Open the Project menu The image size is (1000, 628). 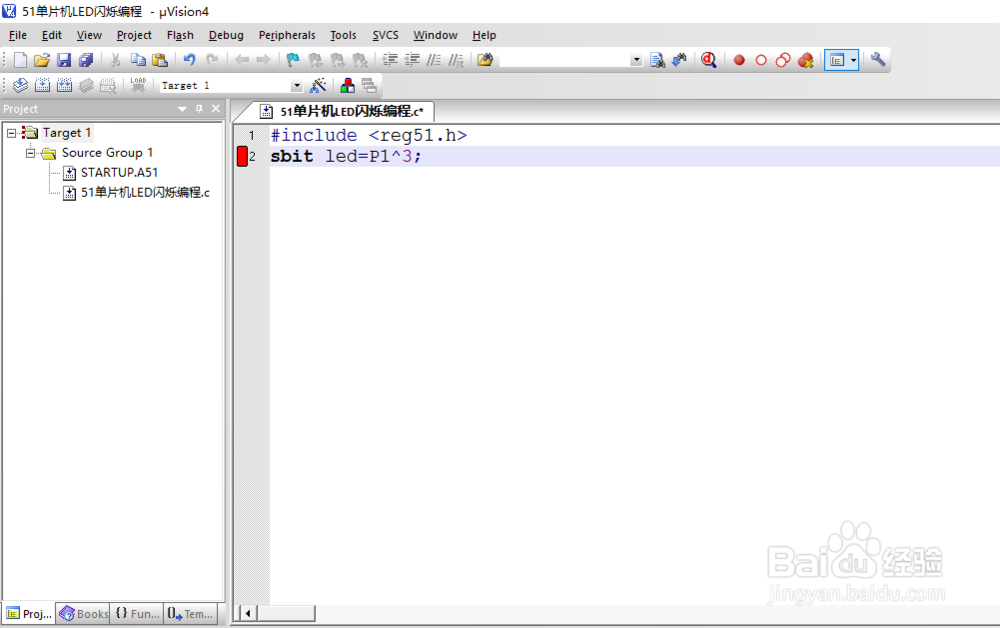[x=134, y=35]
